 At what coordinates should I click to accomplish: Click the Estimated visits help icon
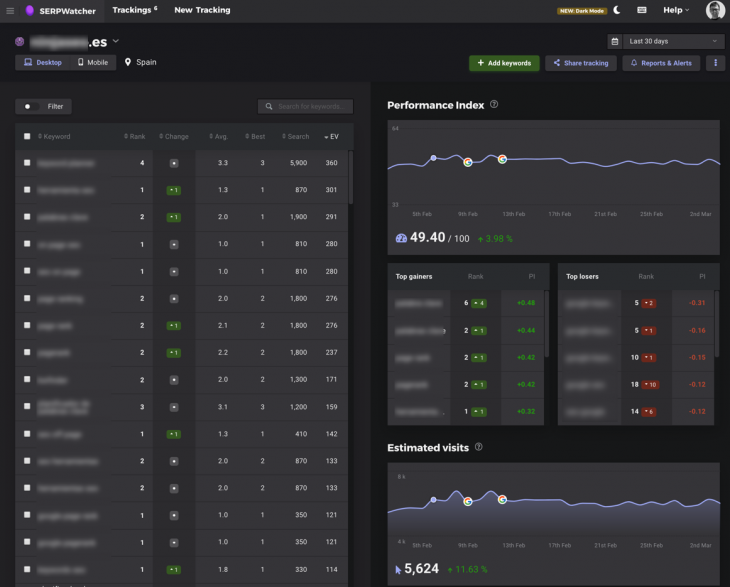(479, 447)
